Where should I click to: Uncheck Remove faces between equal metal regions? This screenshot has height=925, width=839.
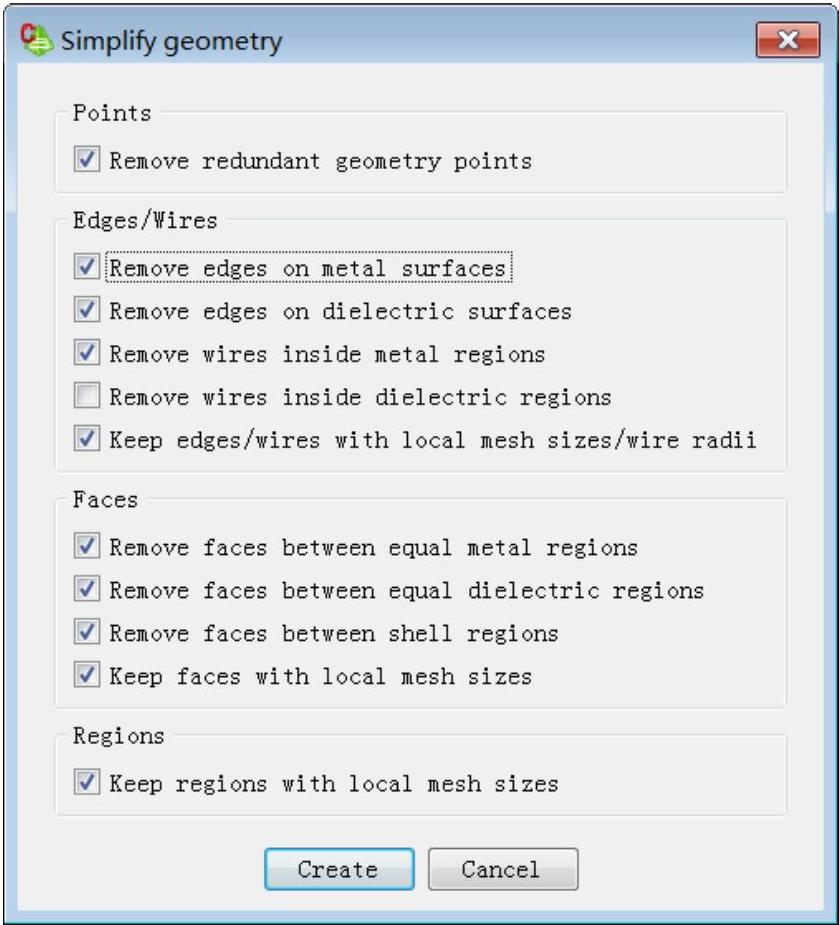pos(87,546)
